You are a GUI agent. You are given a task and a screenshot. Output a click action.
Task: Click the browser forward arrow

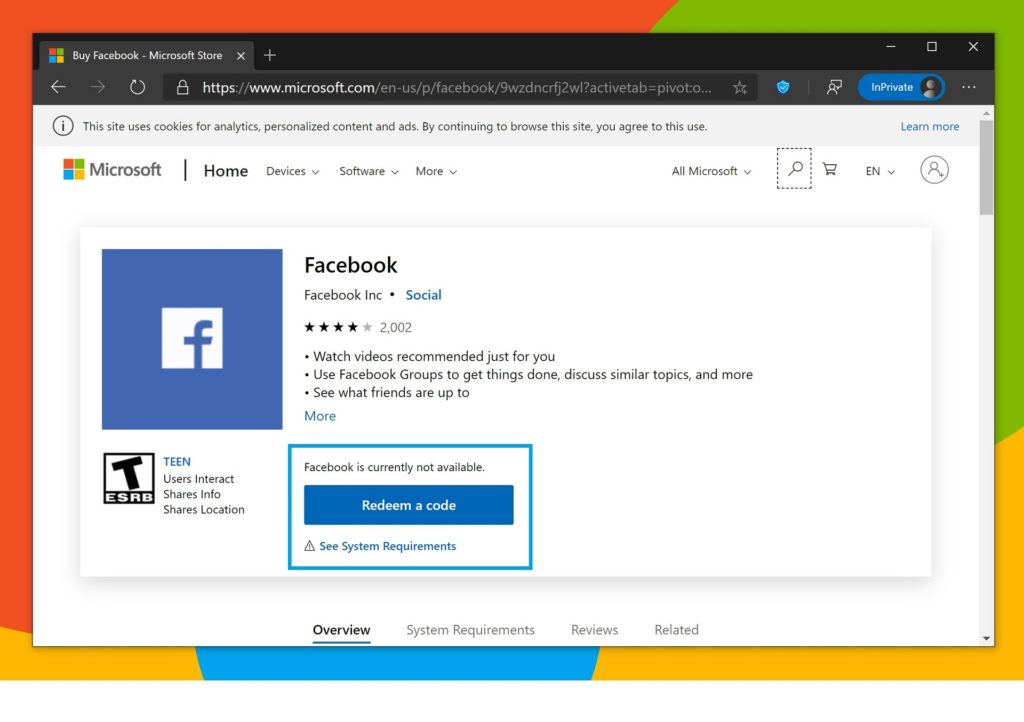[97, 87]
